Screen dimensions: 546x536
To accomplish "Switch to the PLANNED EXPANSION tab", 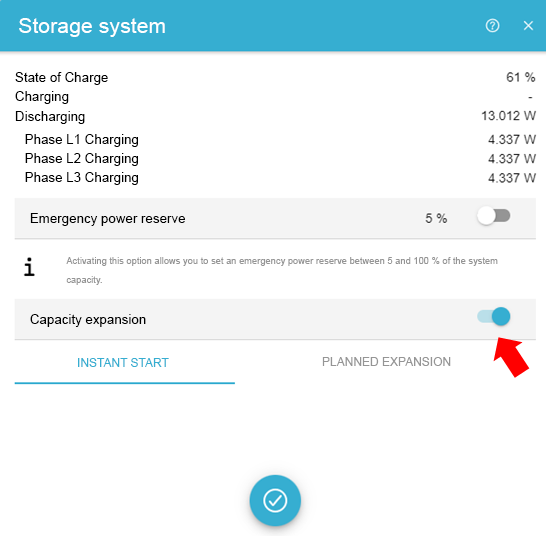I will [x=386, y=362].
